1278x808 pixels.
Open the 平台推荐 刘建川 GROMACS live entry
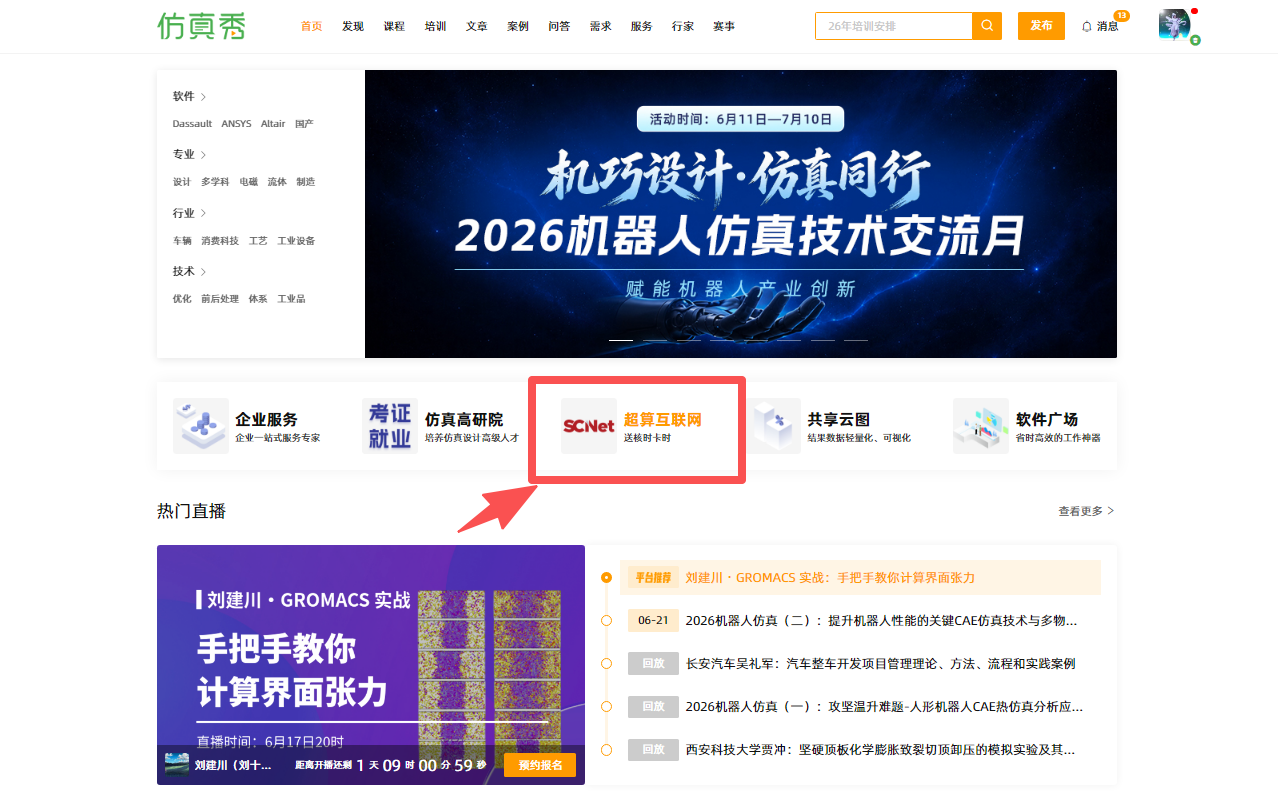pos(860,578)
